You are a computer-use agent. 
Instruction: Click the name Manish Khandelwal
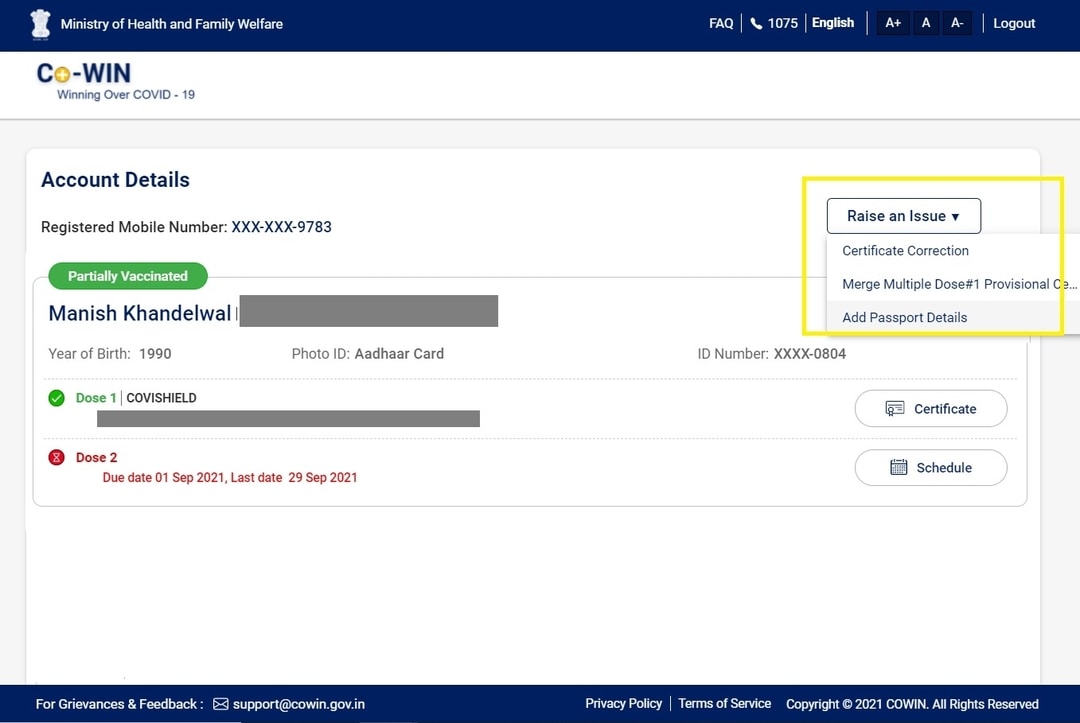[140, 313]
